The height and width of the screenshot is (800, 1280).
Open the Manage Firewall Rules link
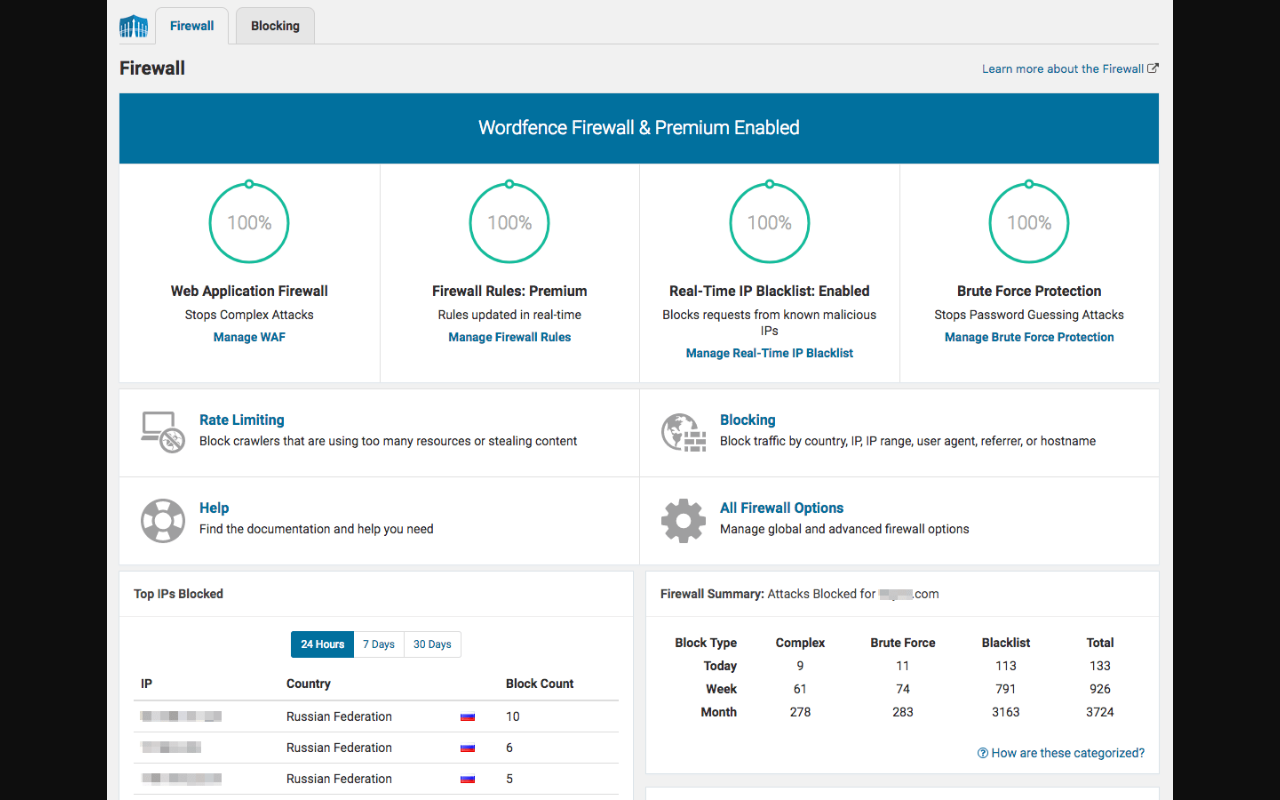(510, 337)
